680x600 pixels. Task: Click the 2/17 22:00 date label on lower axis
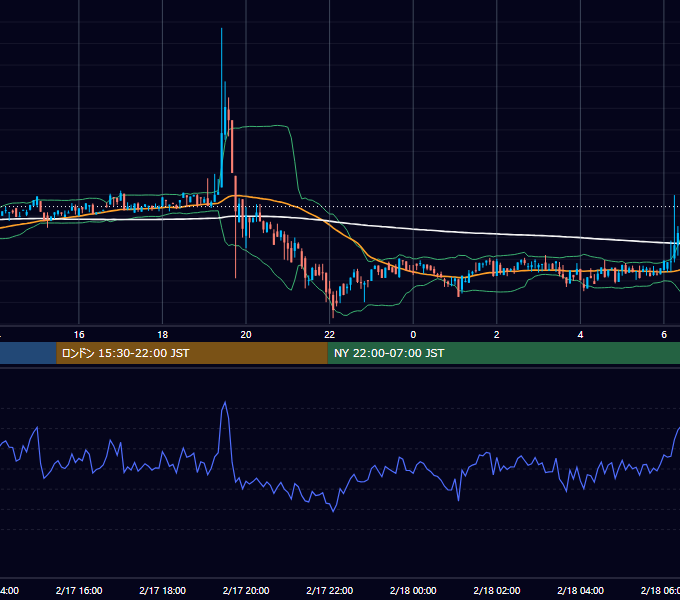pos(330,590)
